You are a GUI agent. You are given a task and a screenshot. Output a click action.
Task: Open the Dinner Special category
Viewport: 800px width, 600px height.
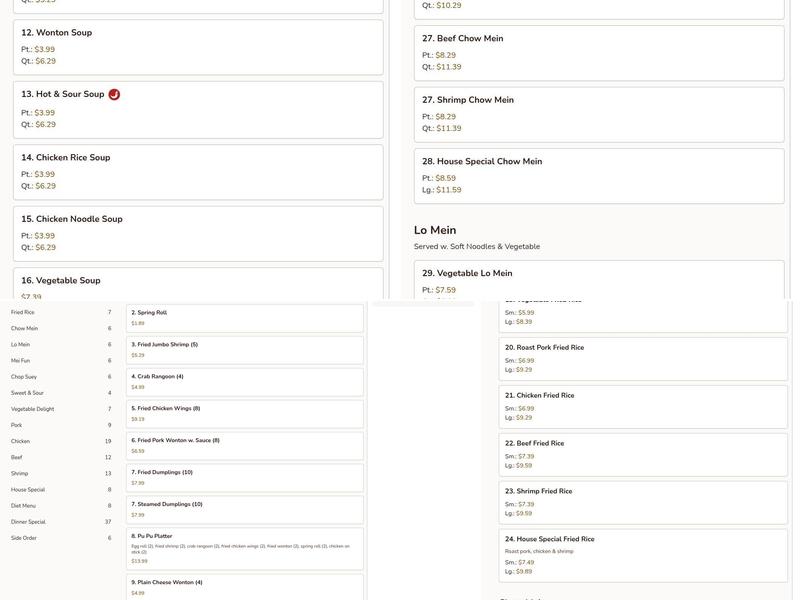click(29, 522)
